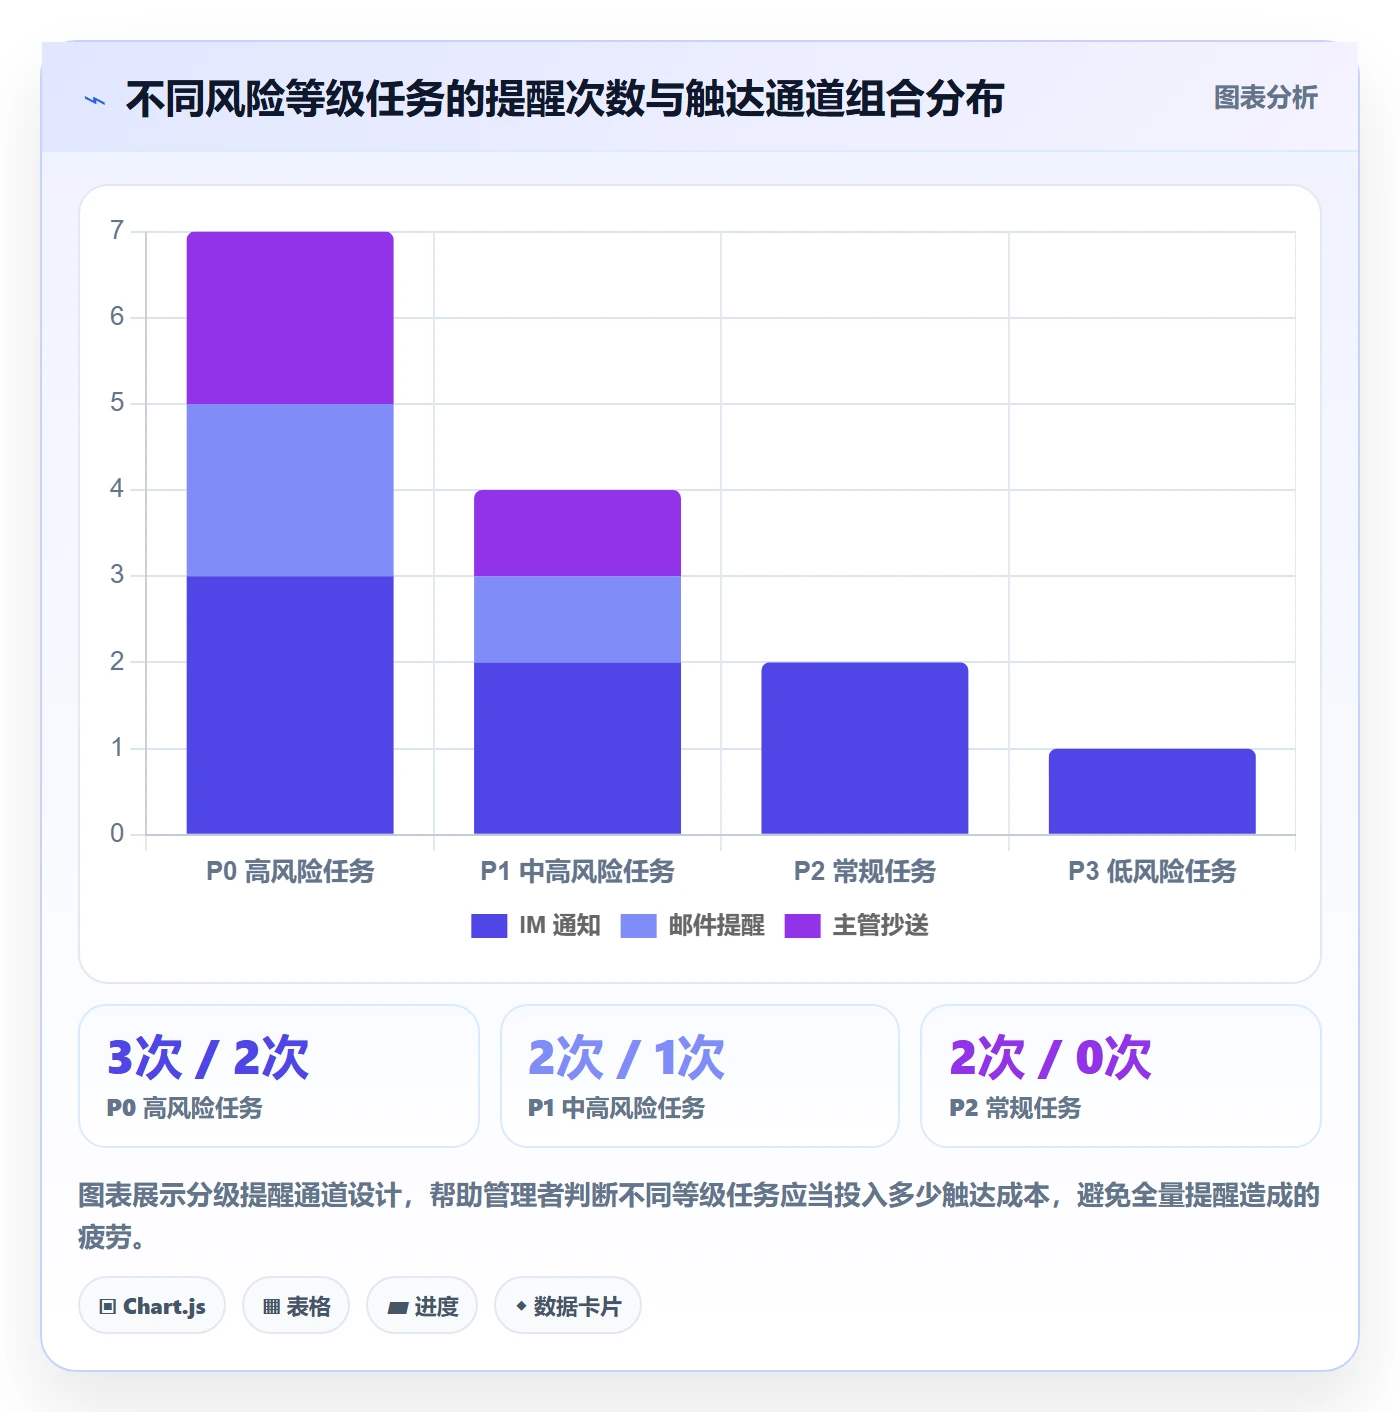1400x1412 pixels.
Task: Click the 数据卡片 tag
Action: click(568, 1306)
